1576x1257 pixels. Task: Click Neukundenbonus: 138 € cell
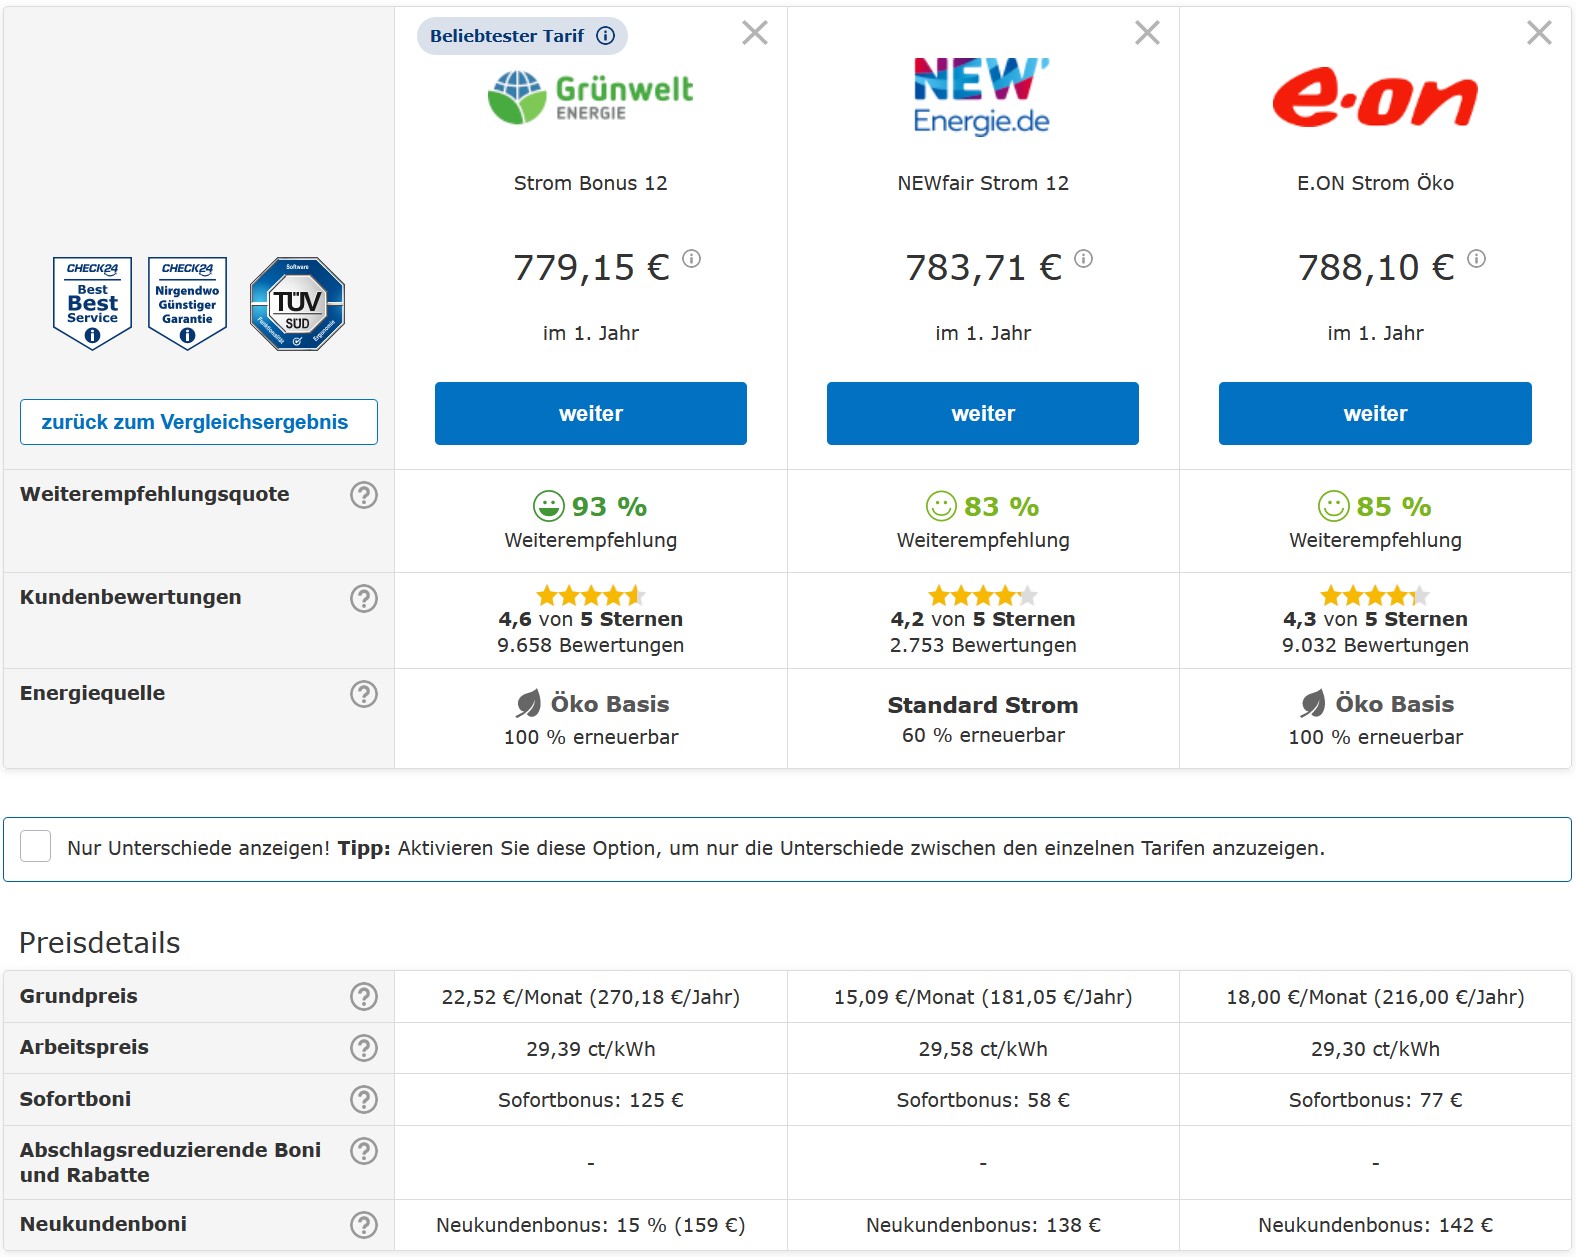click(x=983, y=1225)
